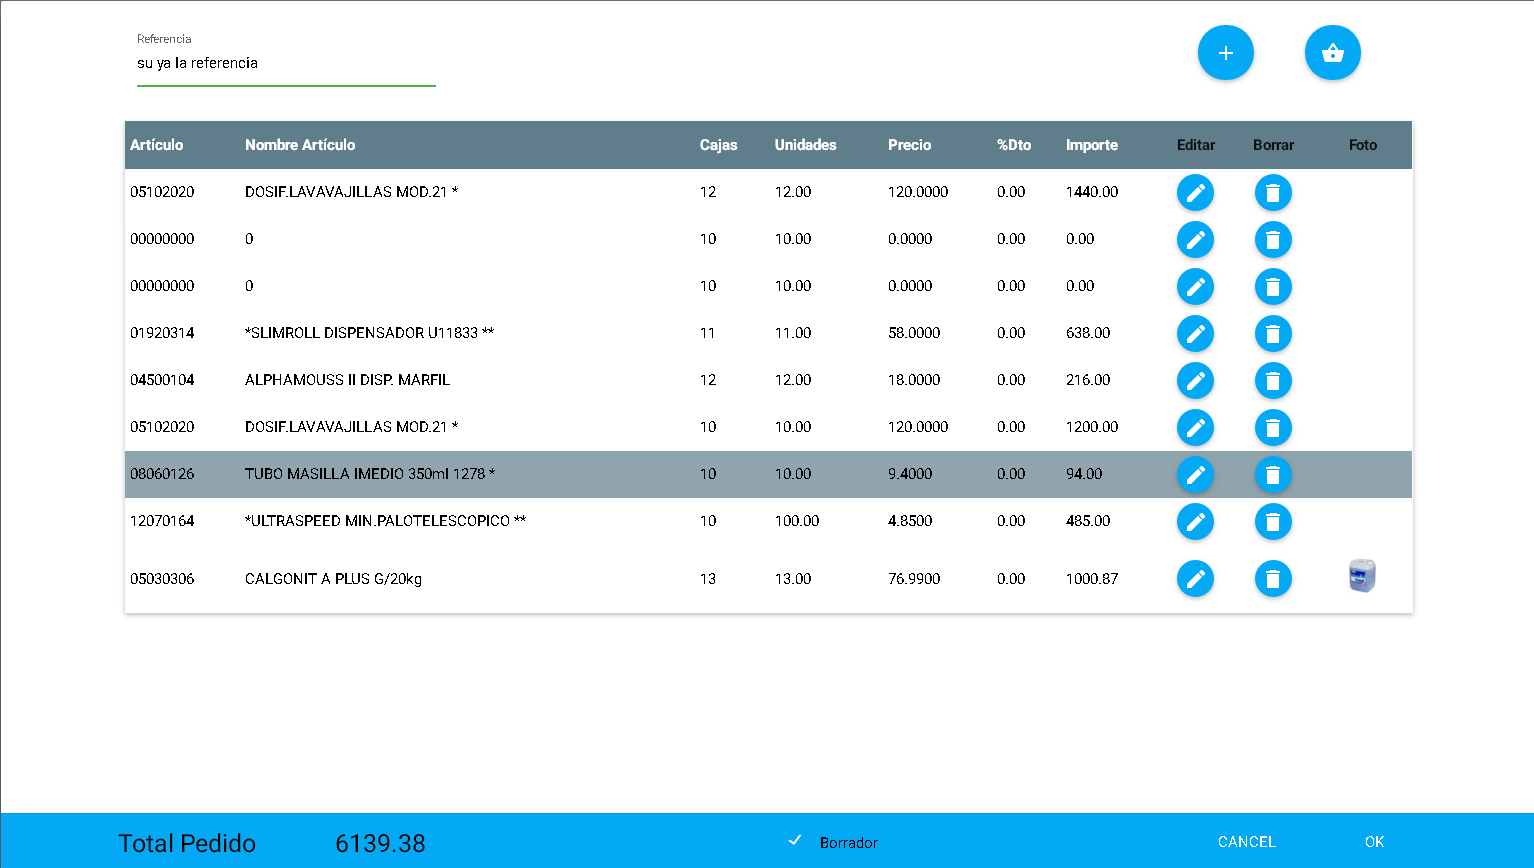
Task: Edit the ULTRASPEED MIN.PALOTELESCOPICO row
Action: pyautogui.click(x=1195, y=521)
